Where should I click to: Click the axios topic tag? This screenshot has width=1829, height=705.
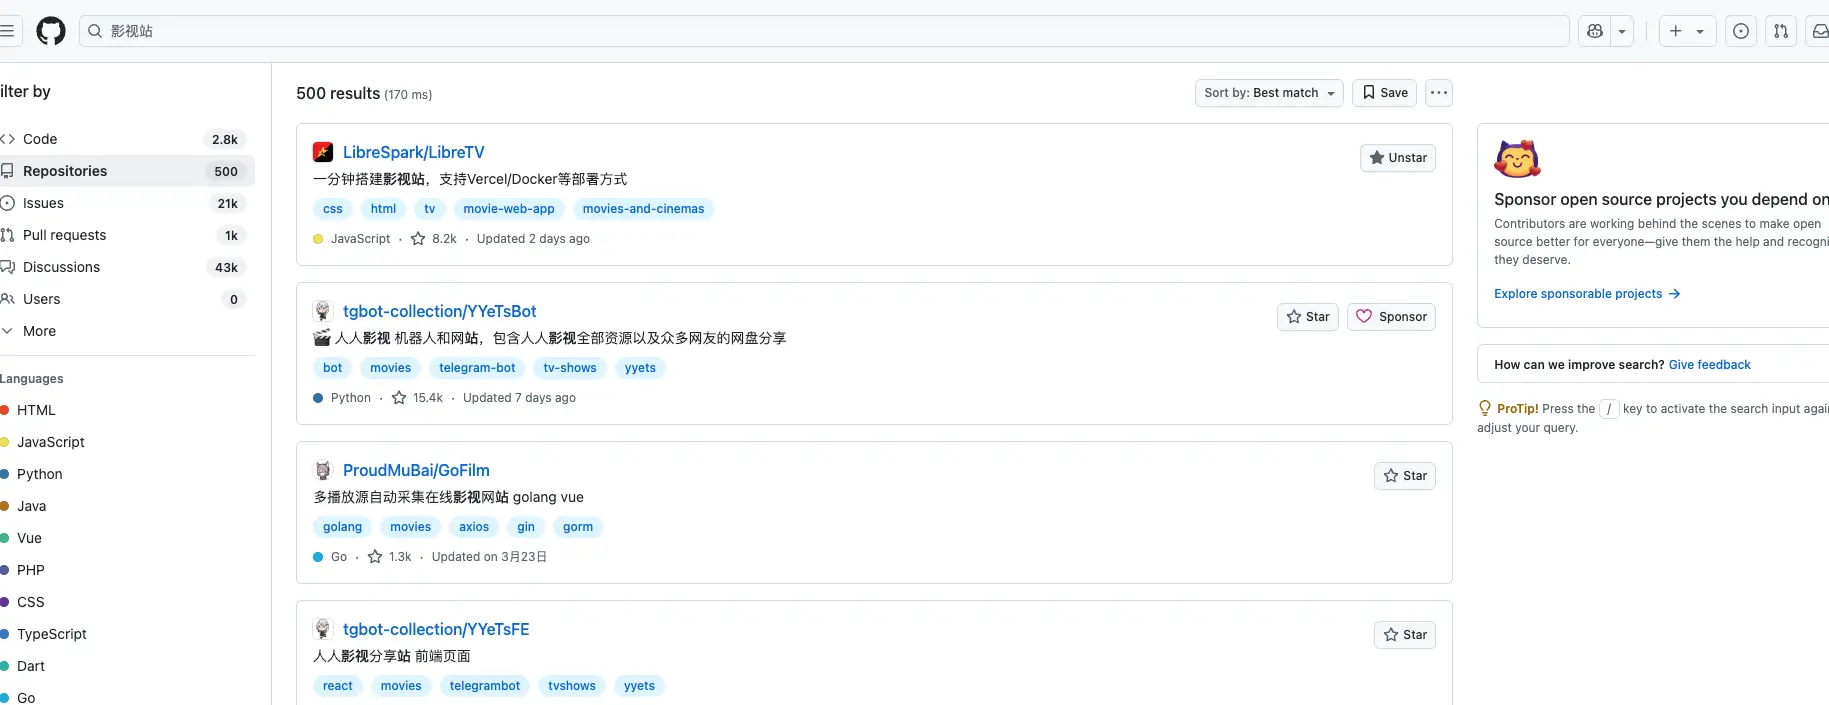[474, 527]
